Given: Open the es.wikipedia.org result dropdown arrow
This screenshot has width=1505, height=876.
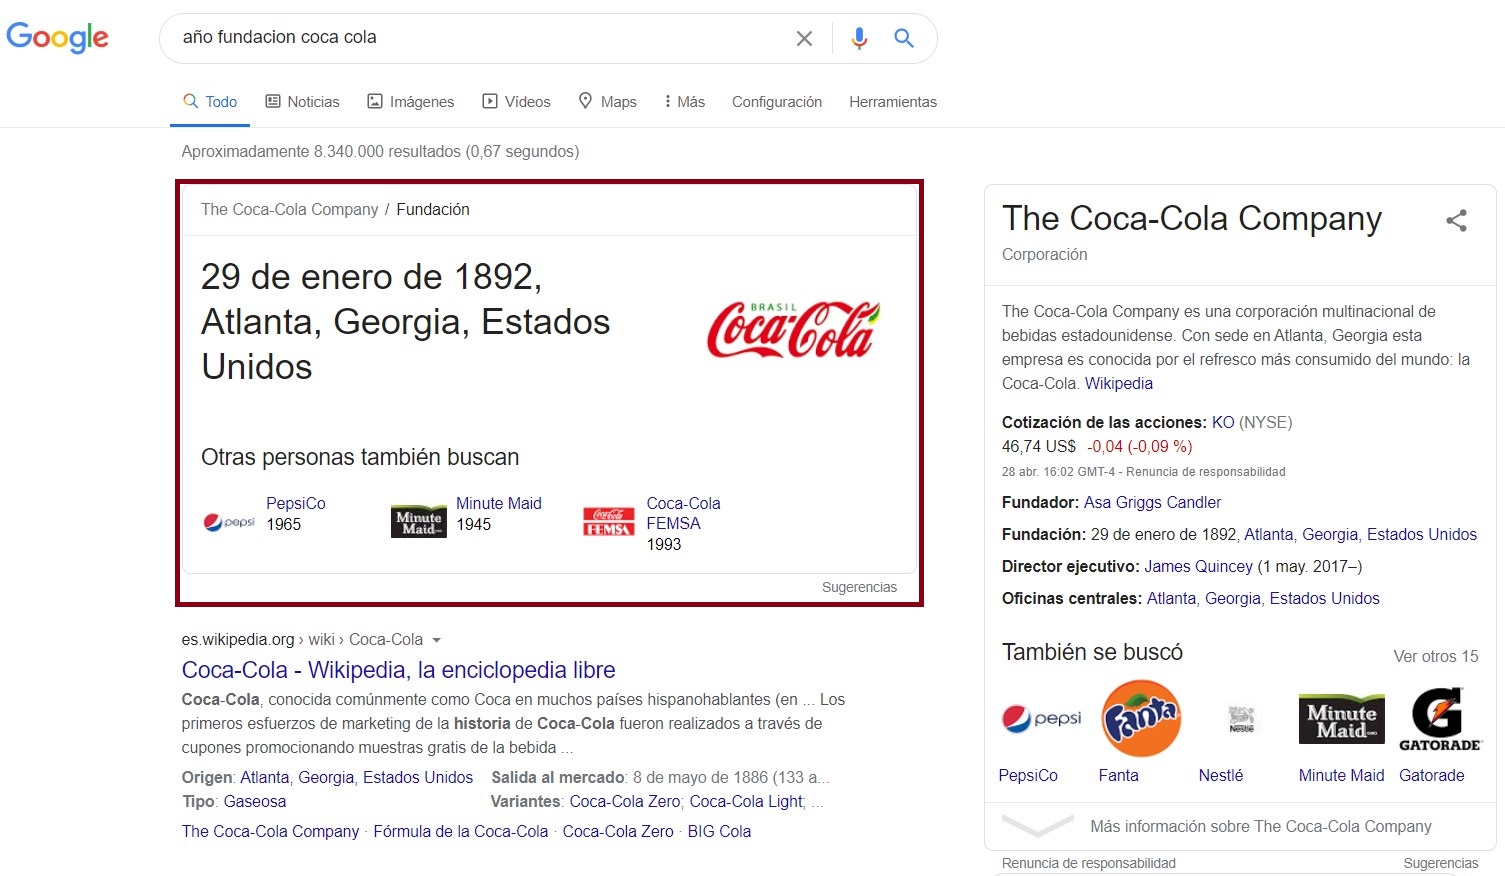Looking at the screenshot, I should 436,640.
